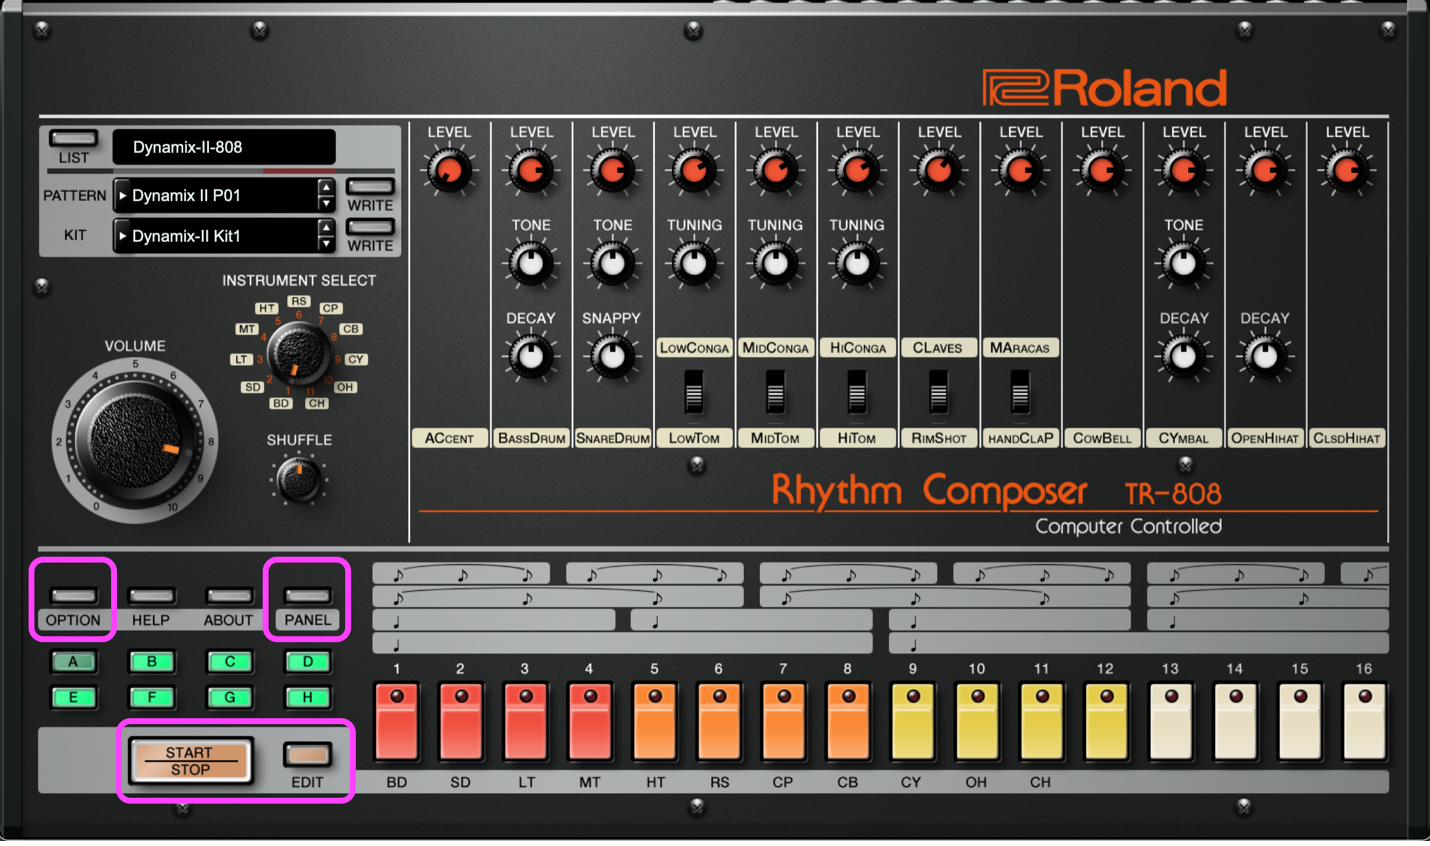Image resolution: width=1430 pixels, height=846 pixels.
Task: Click the LowTom TUNING knob
Action: click(694, 264)
